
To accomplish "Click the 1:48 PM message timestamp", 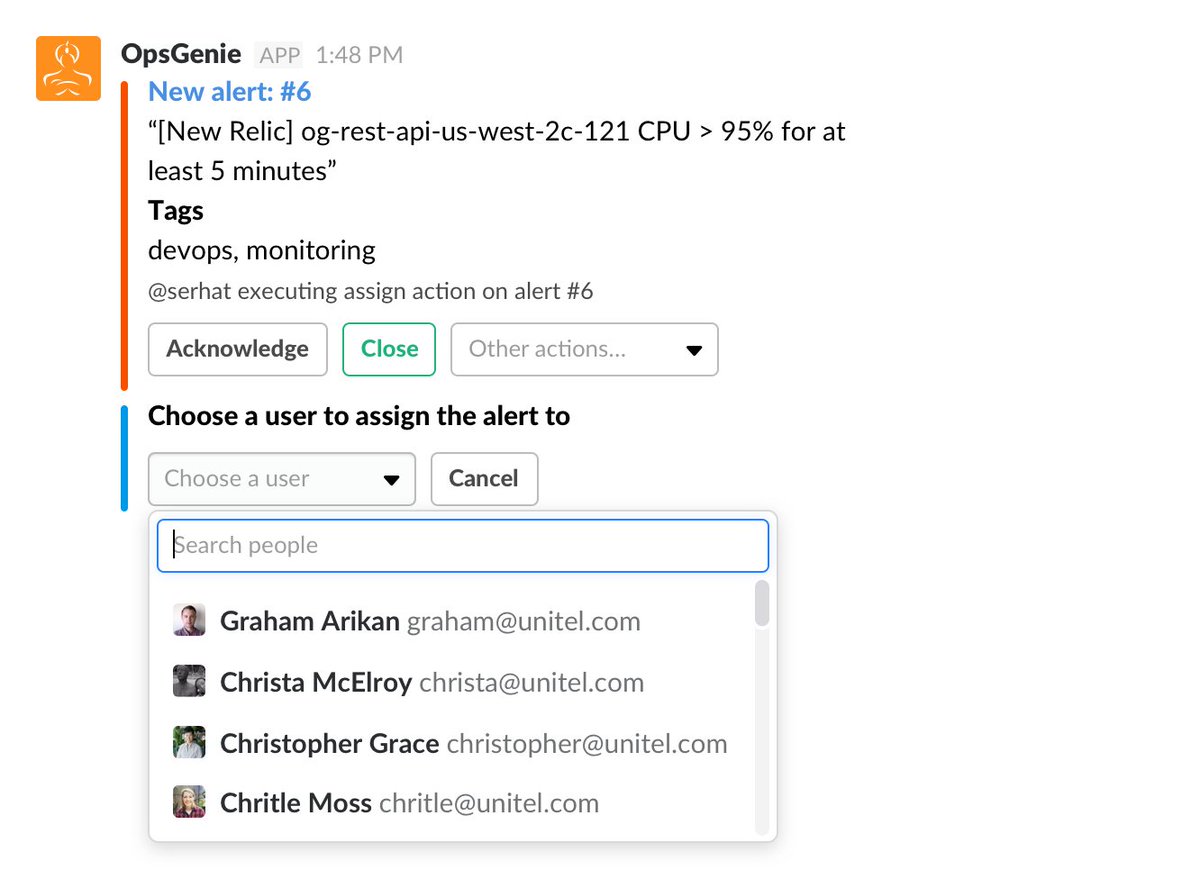I will pyautogui.click(x=359, y=55).
